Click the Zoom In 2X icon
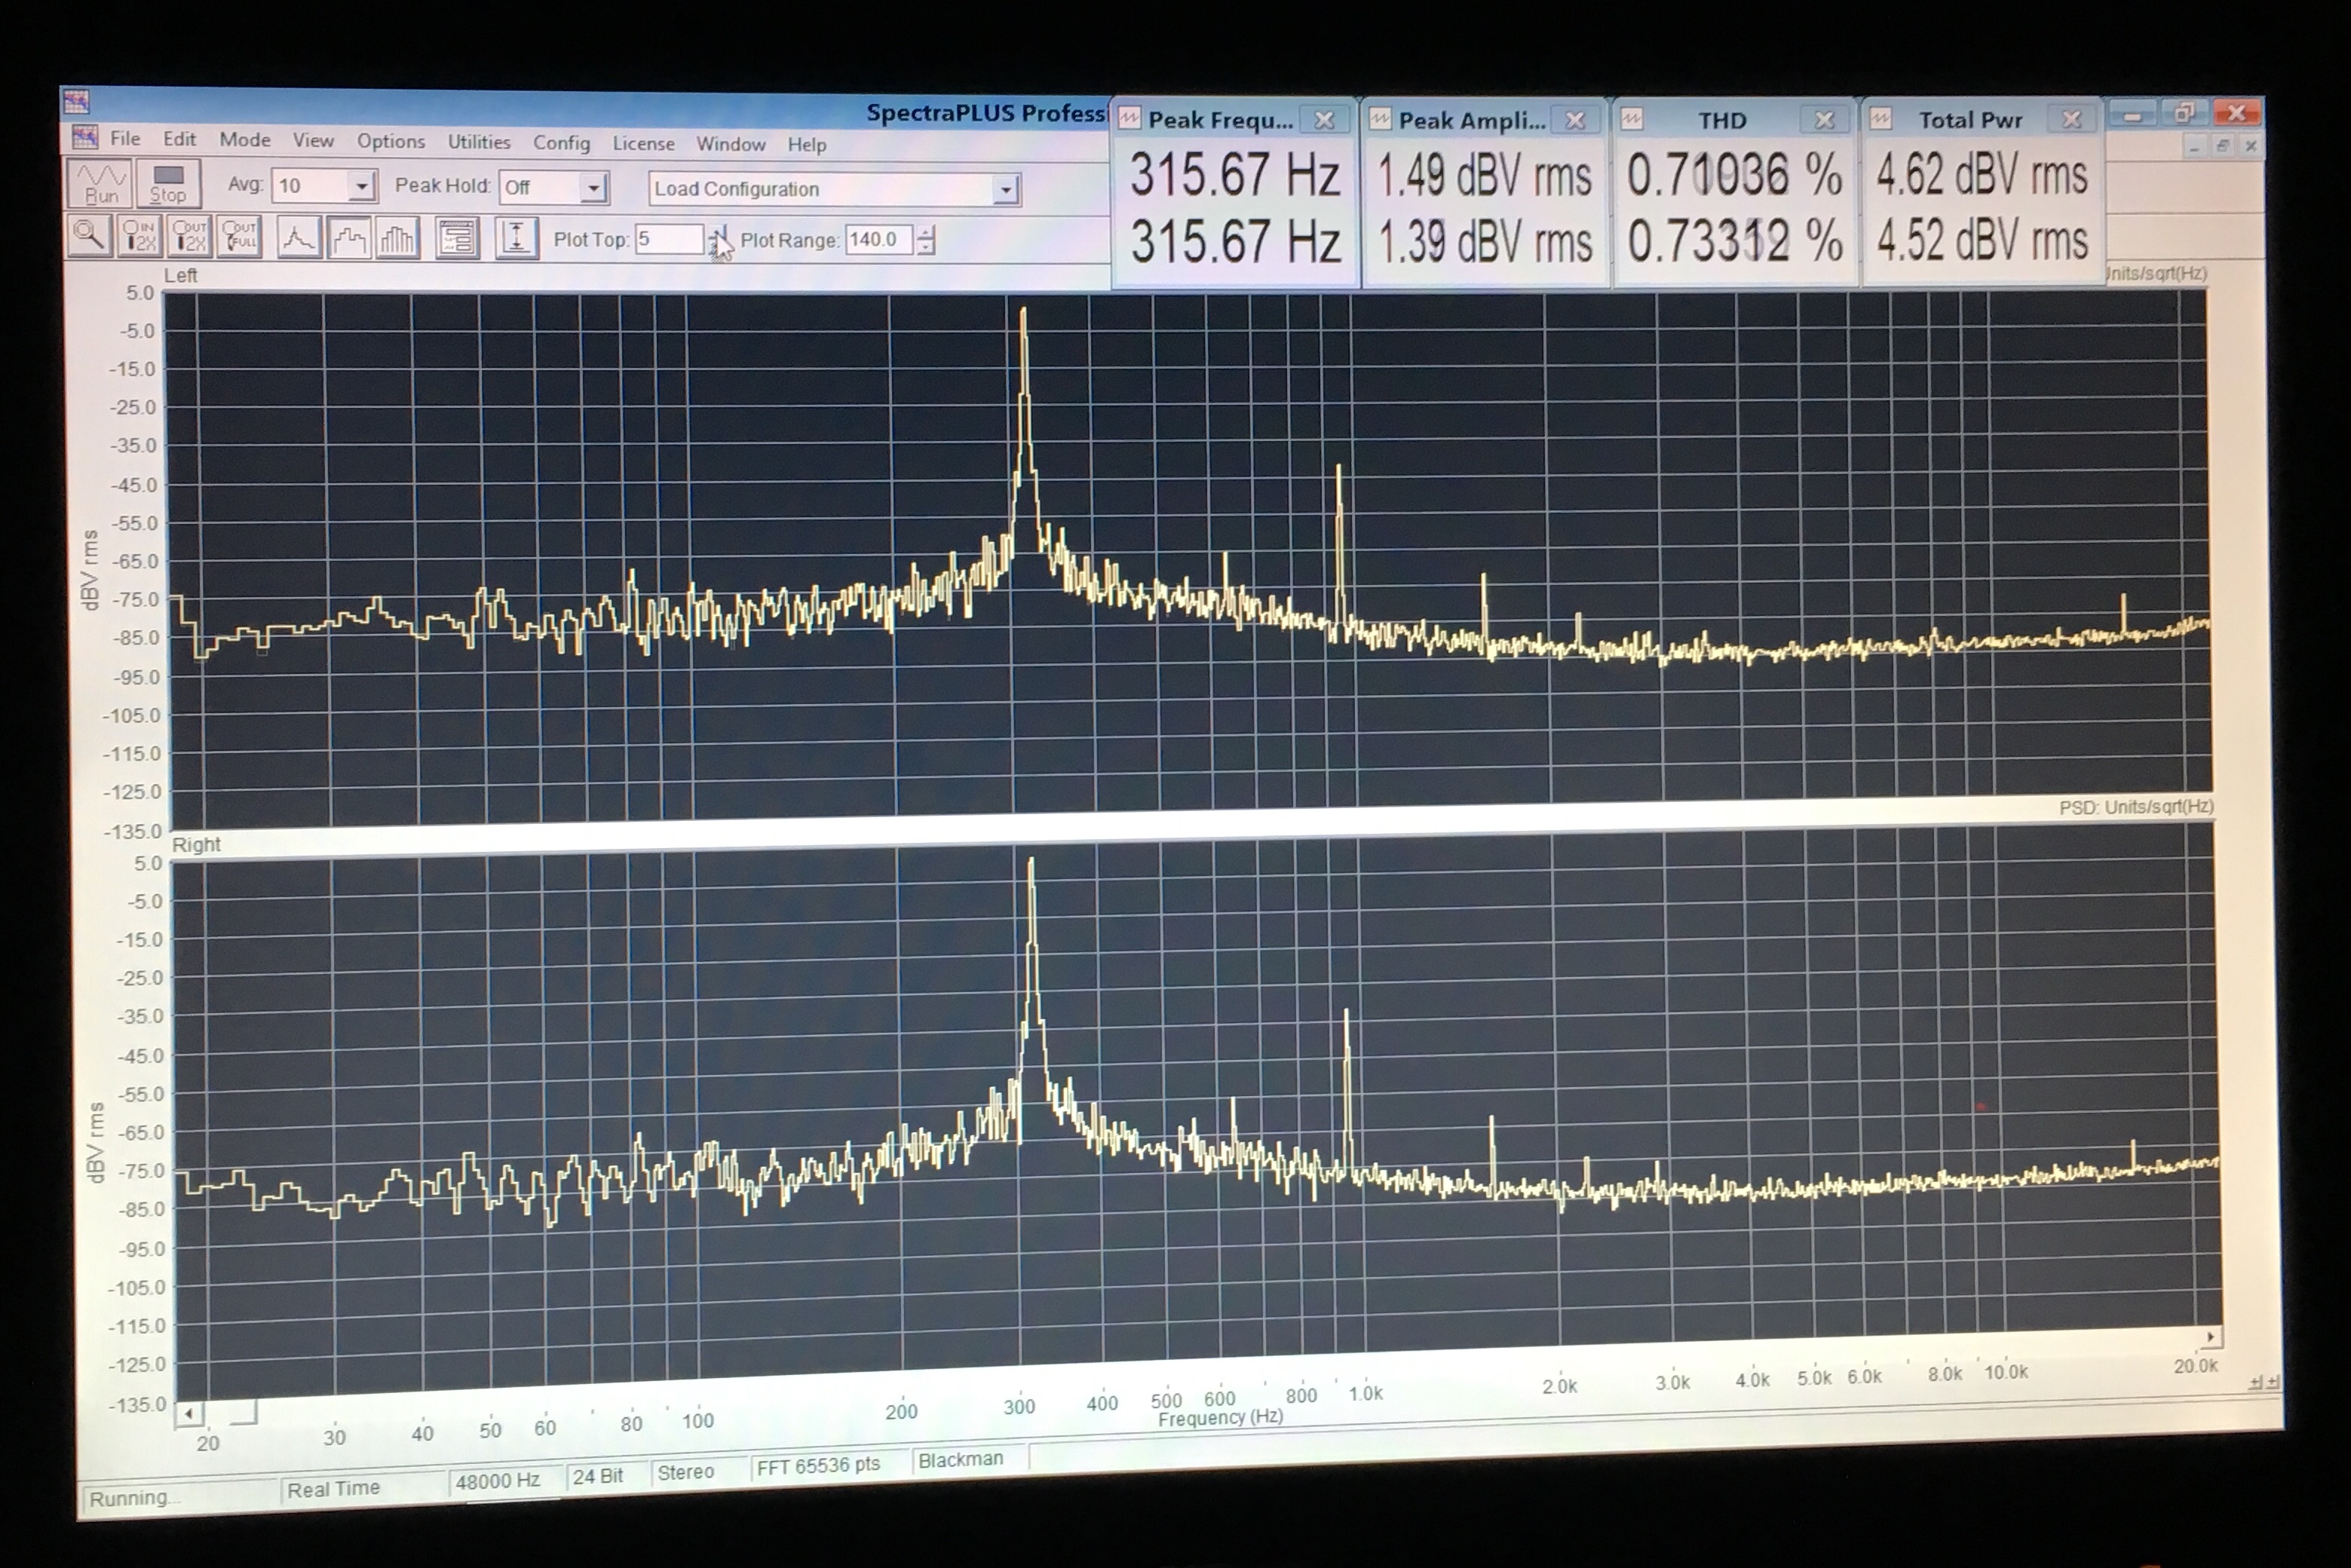 point(140,237)
